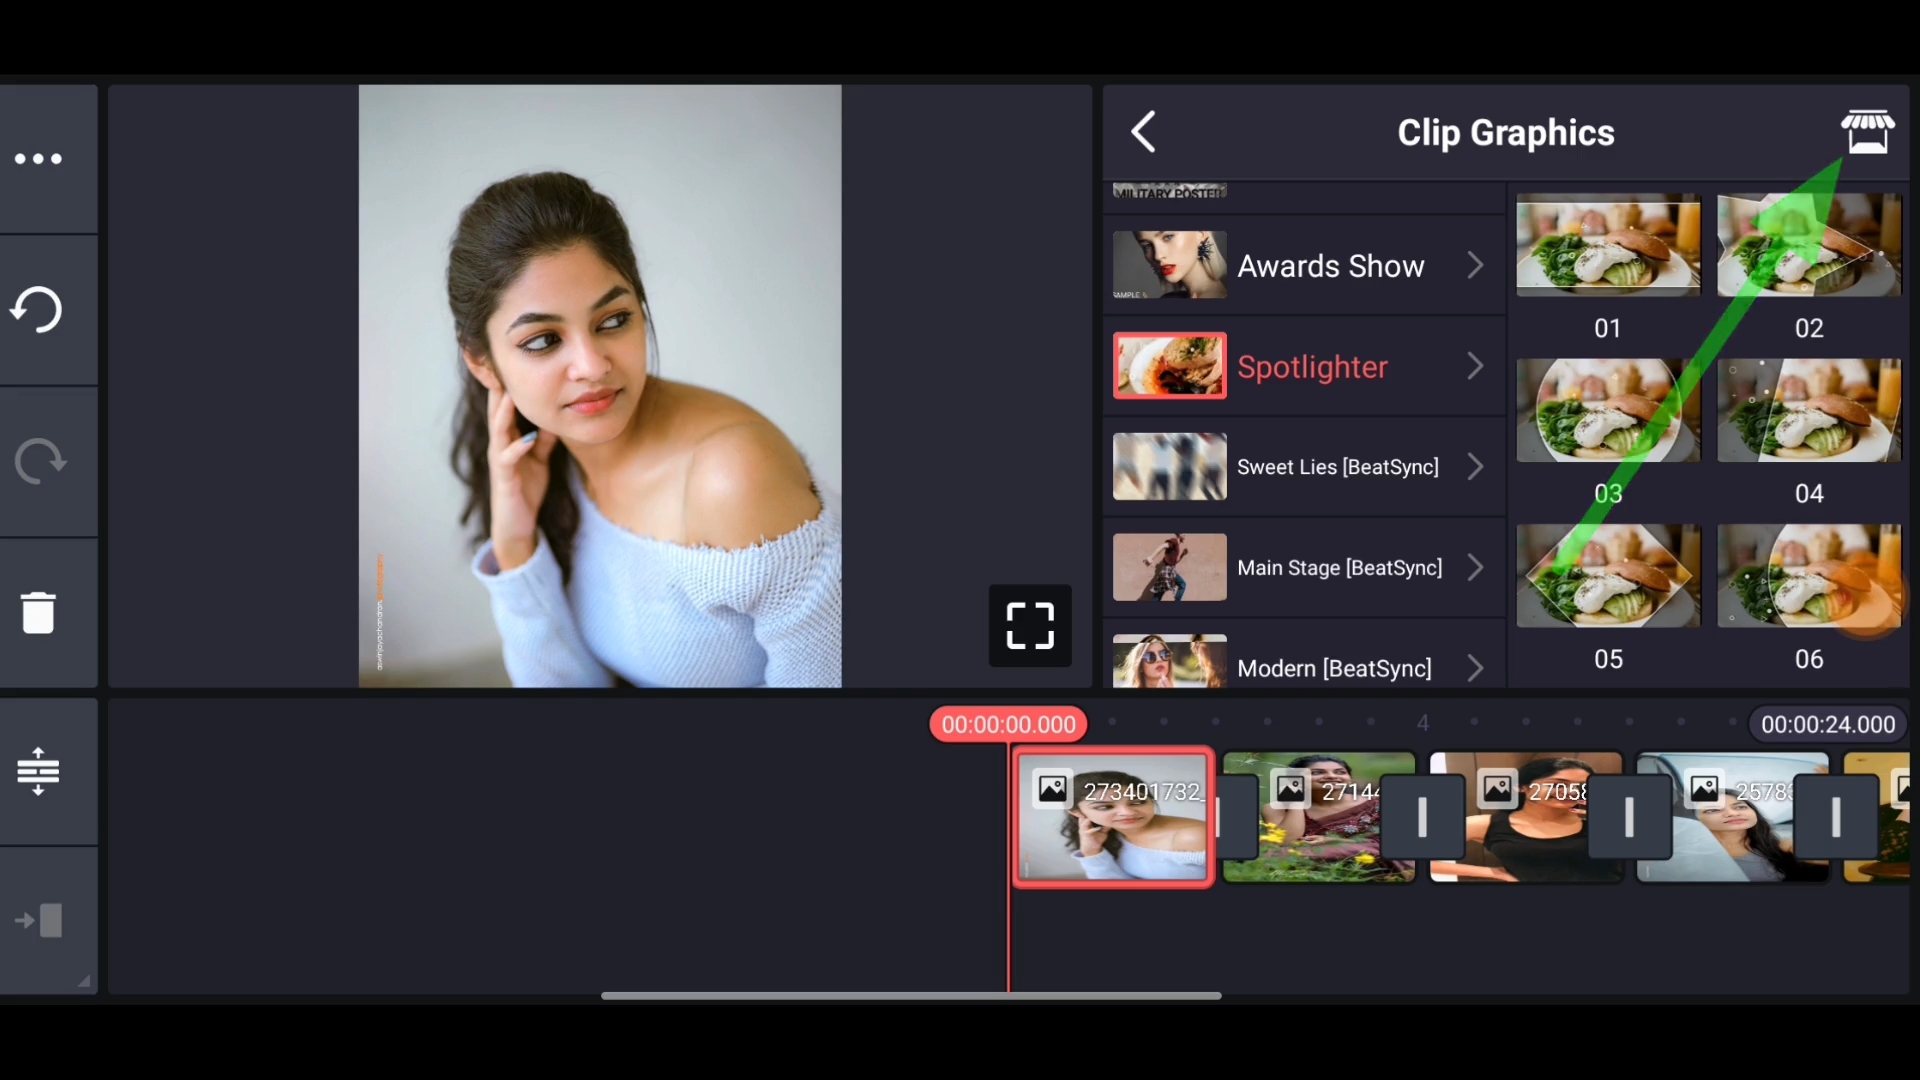Click the timeline expand/collapse tracks icon
This screenshot has width=1920, height=1080.
click(x=38, y=771)
